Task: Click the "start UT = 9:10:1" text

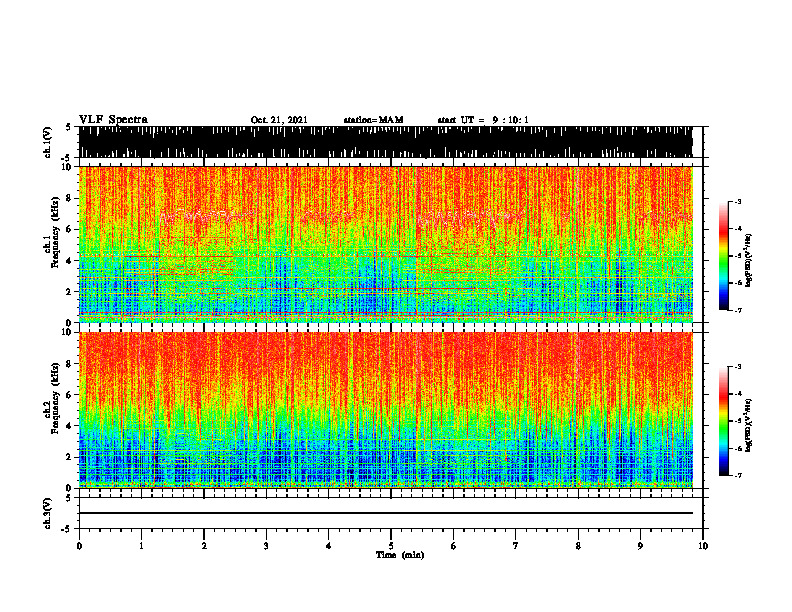Action: [483, 120]
